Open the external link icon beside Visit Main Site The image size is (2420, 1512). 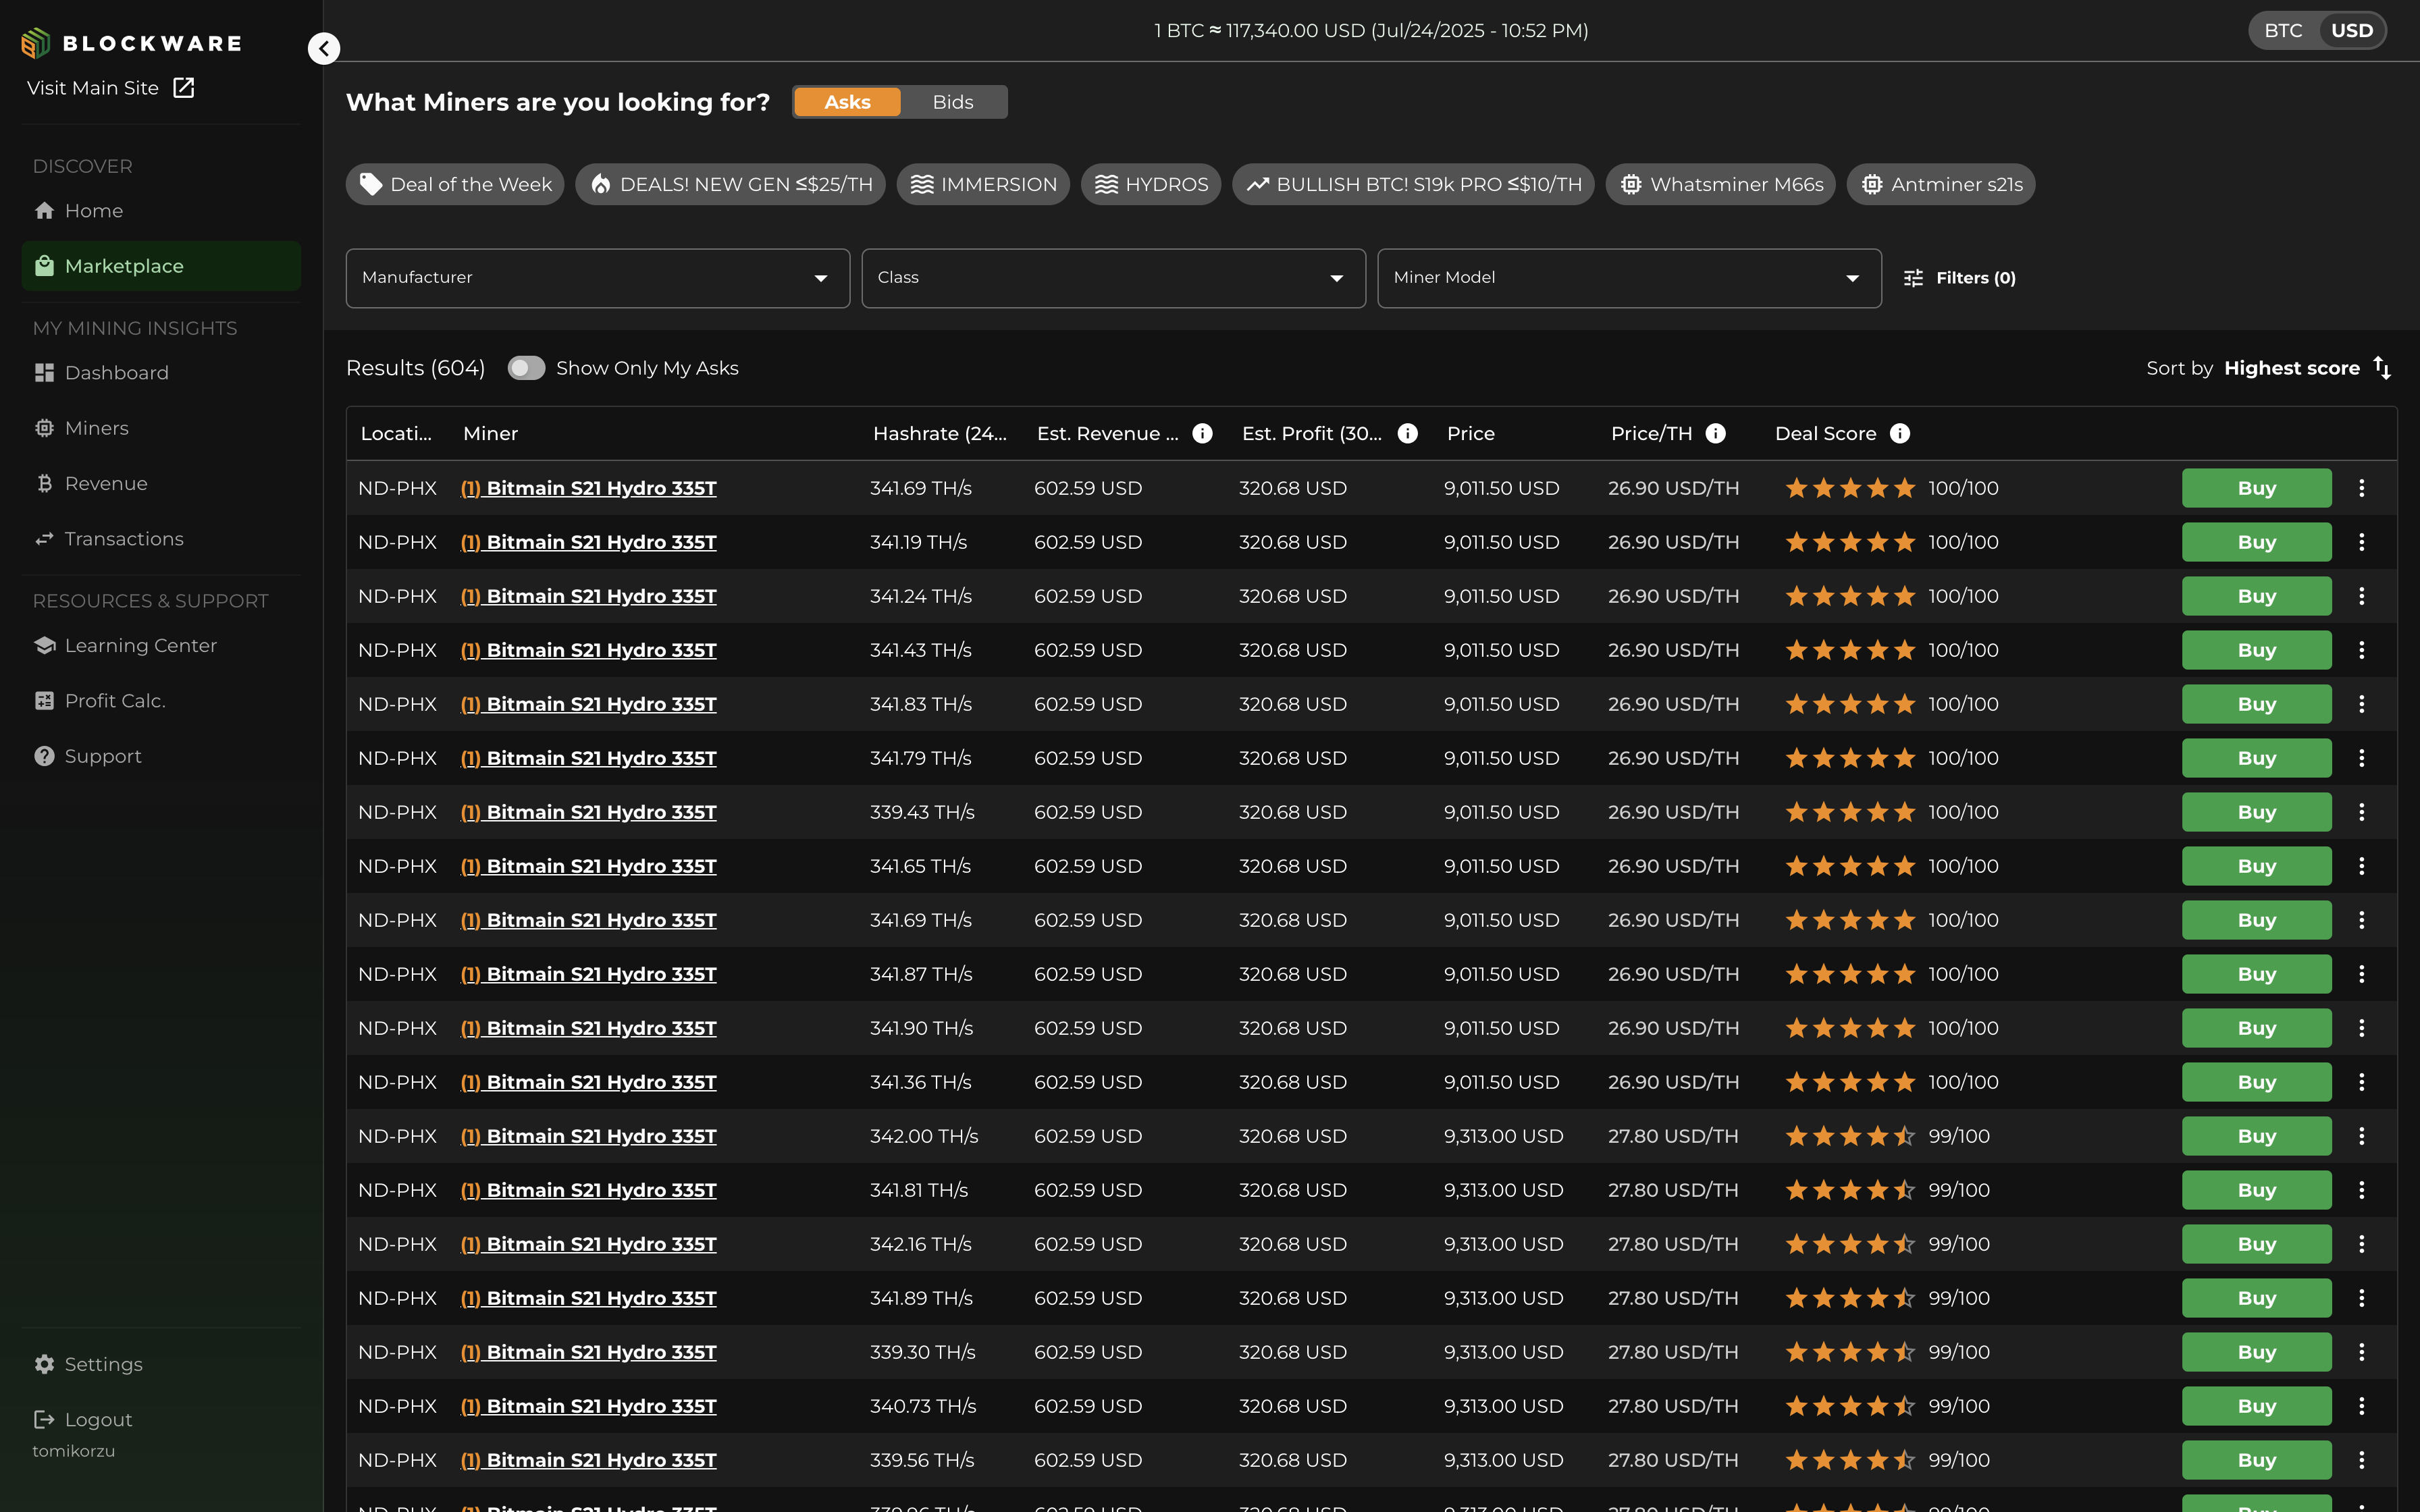coord(184,88)
